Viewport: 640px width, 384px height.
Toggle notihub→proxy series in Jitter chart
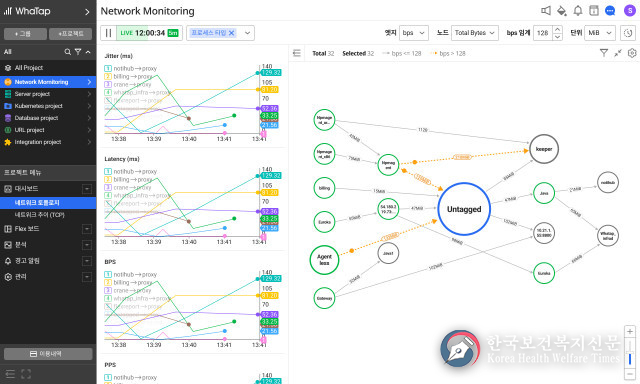[x=131, y=69]
